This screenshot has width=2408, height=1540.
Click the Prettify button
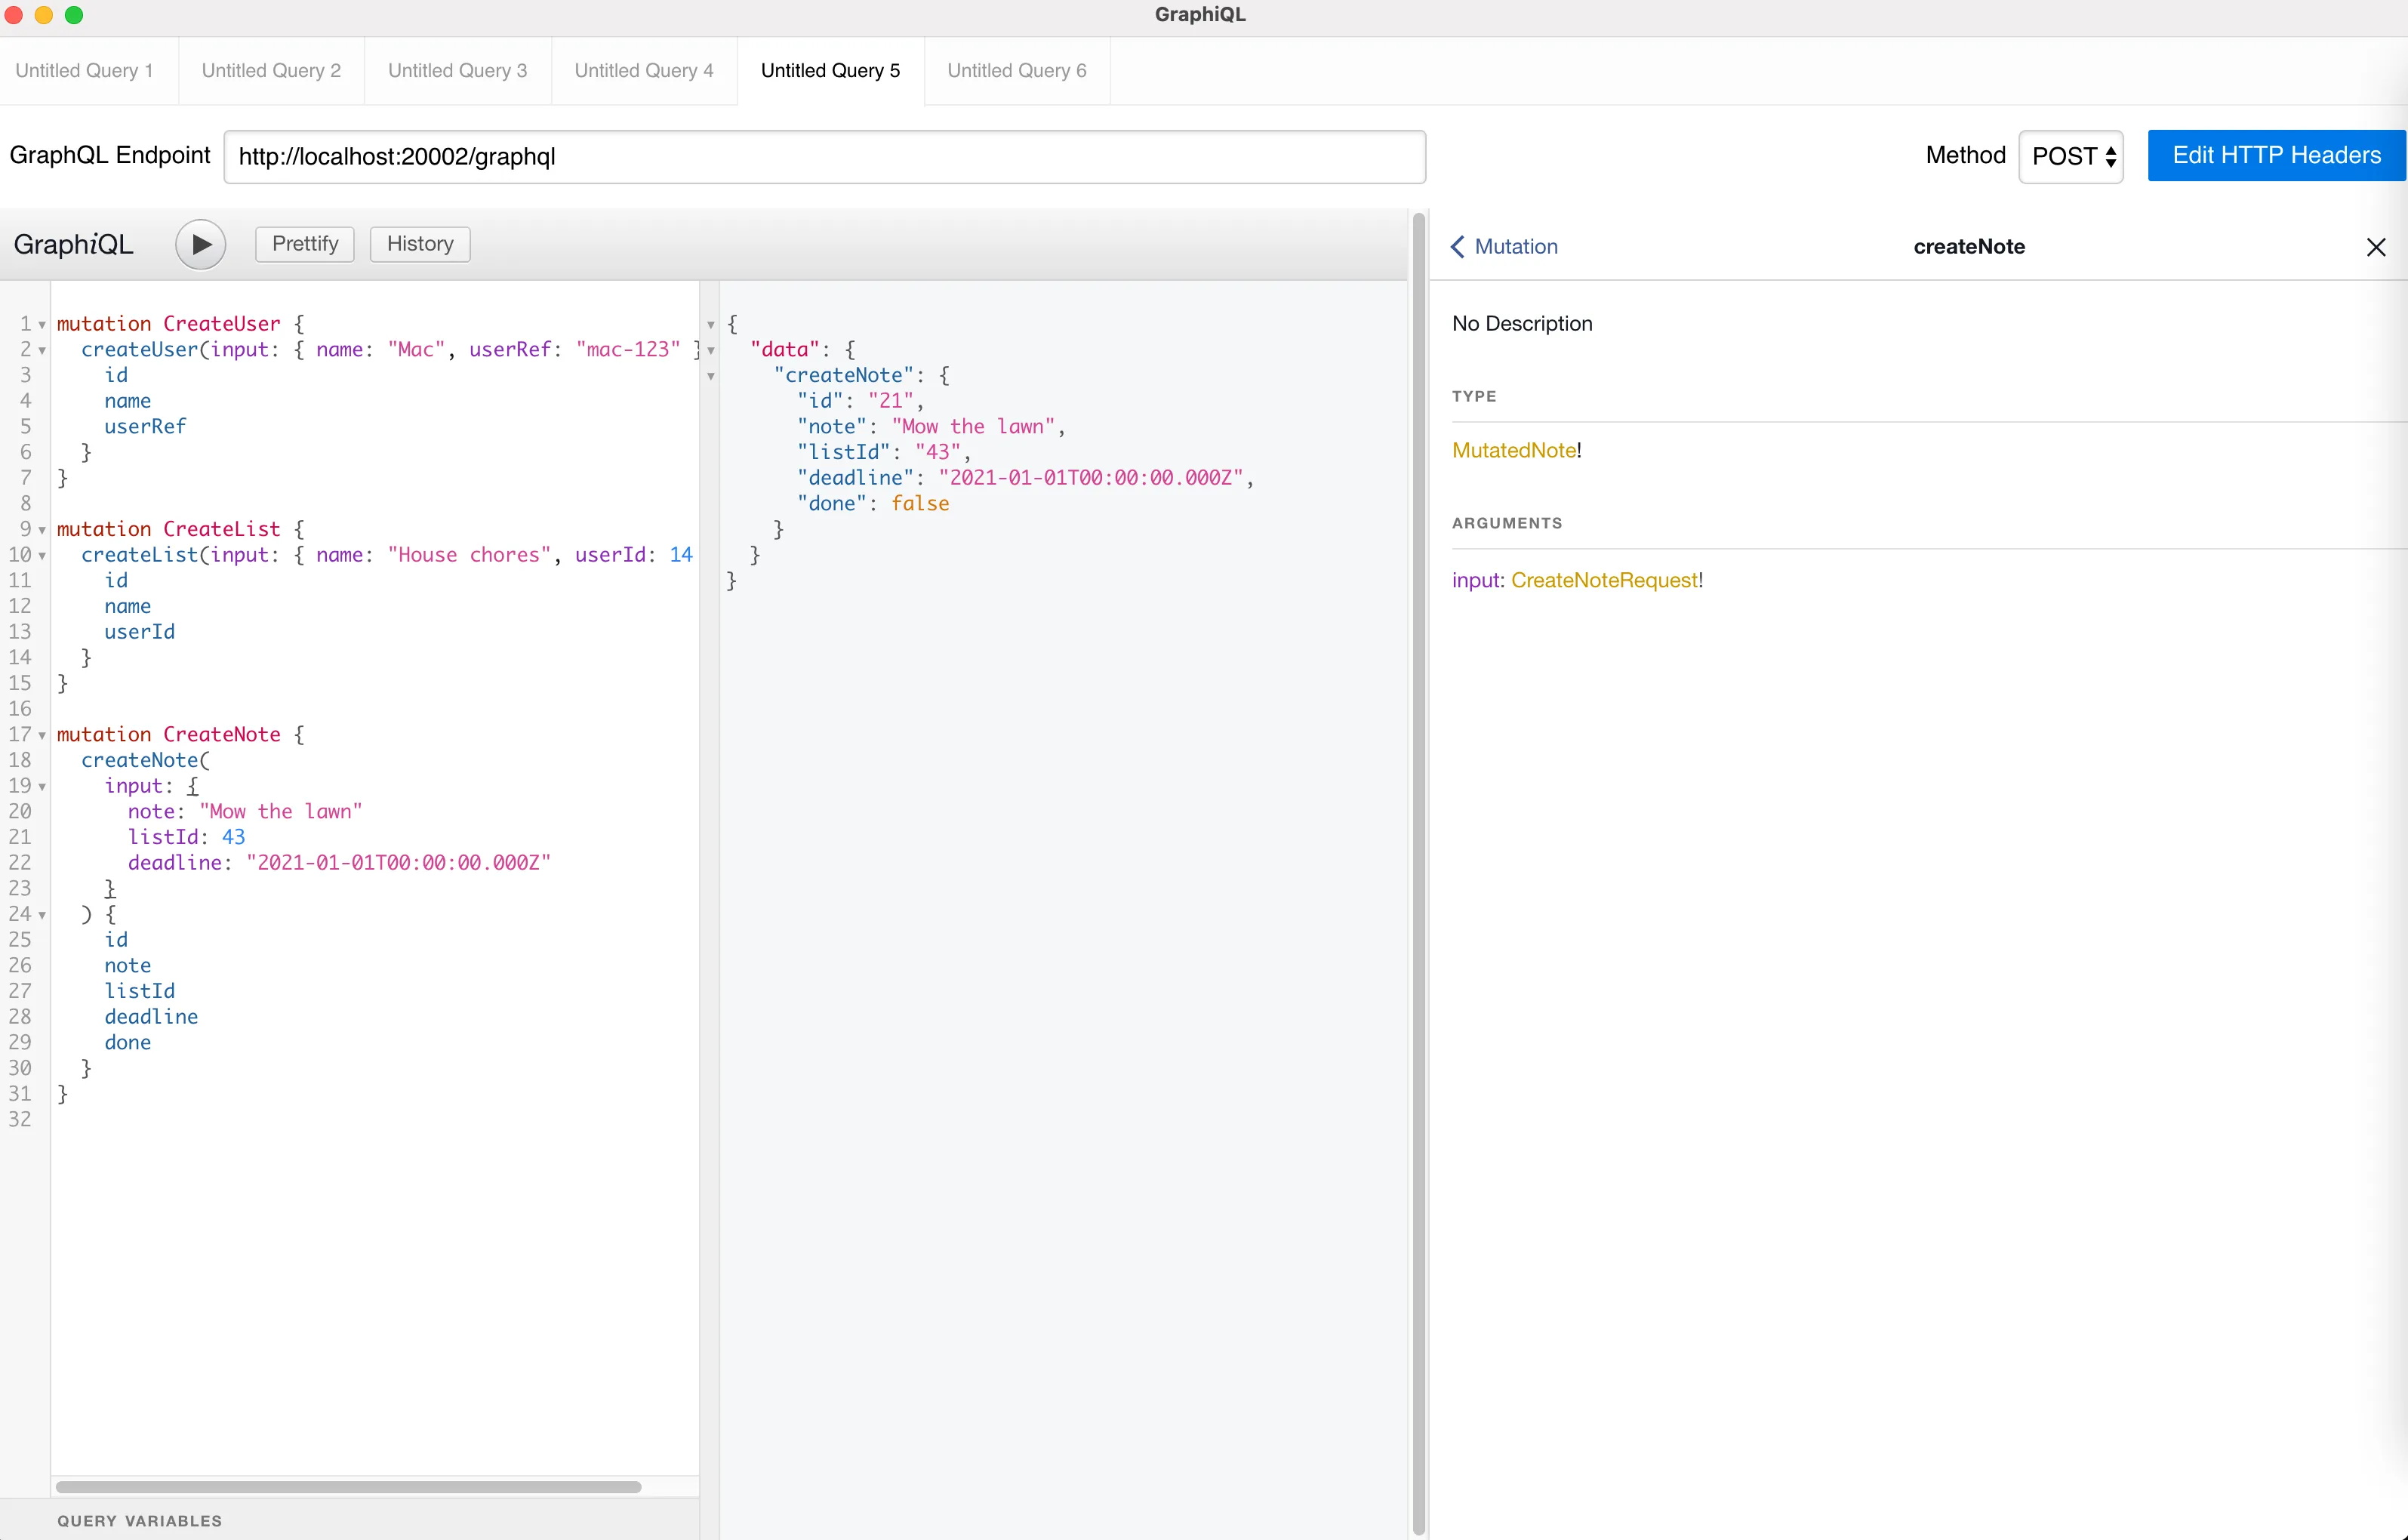[305, 244]
